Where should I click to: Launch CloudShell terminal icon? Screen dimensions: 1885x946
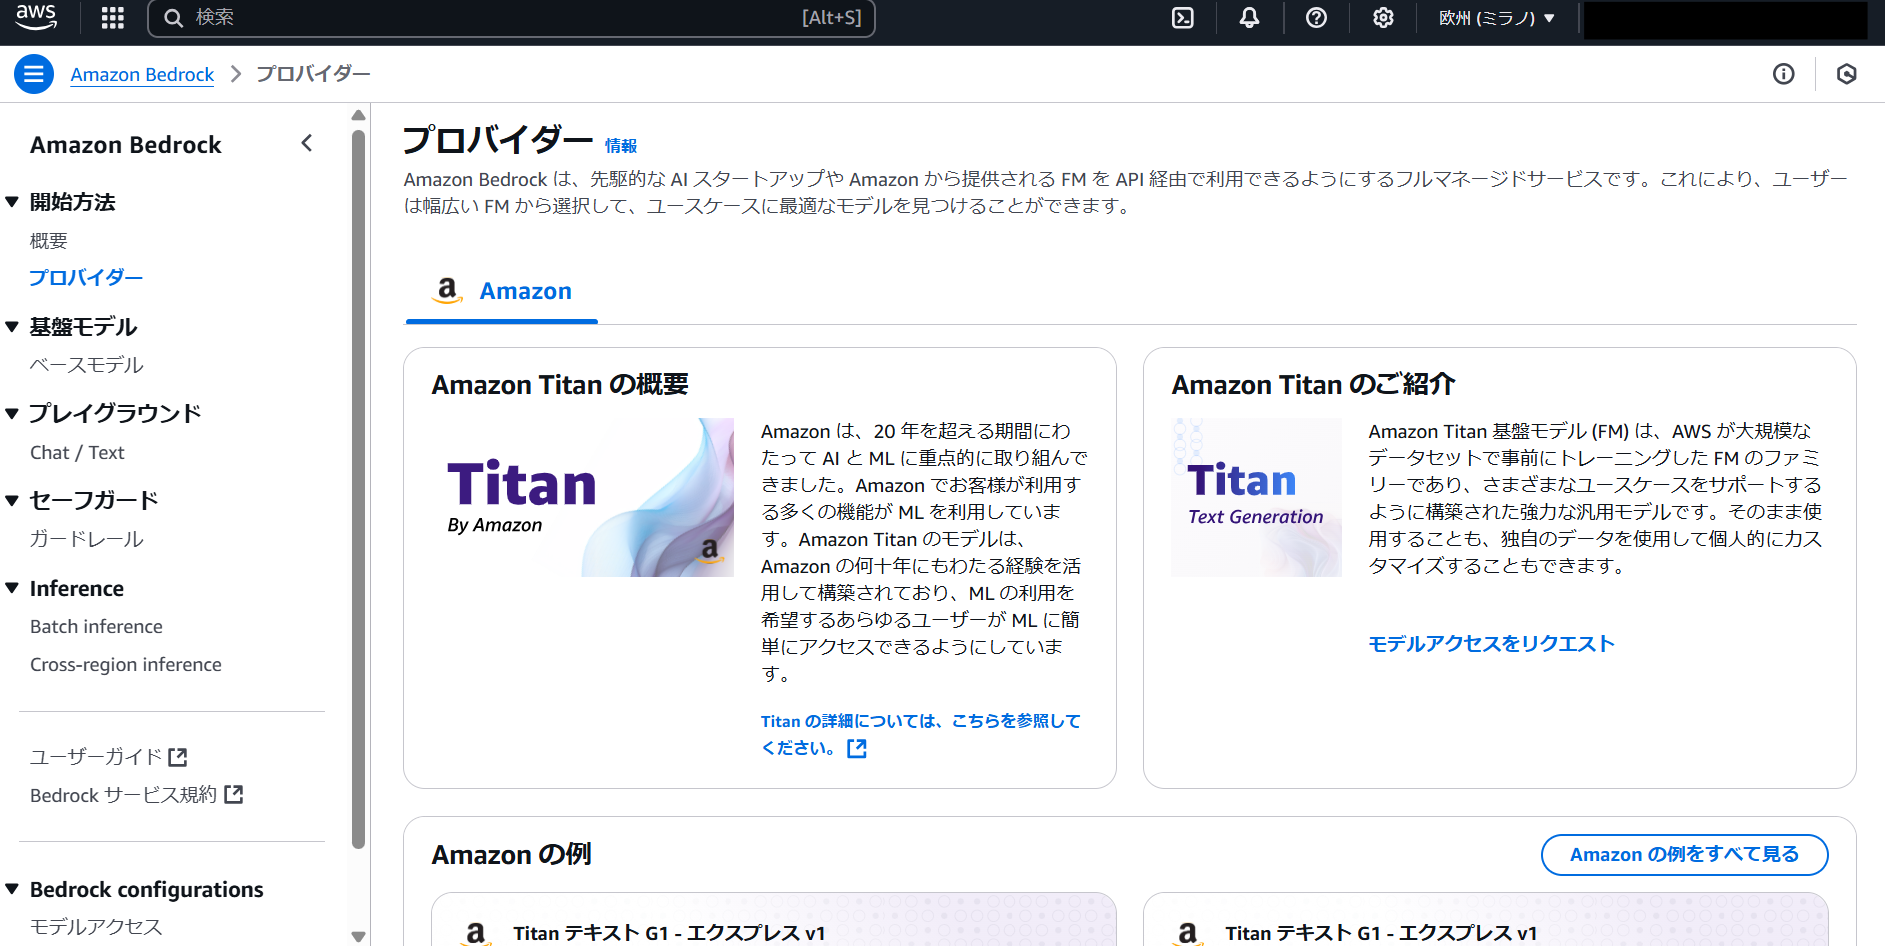coord(1183,18)
